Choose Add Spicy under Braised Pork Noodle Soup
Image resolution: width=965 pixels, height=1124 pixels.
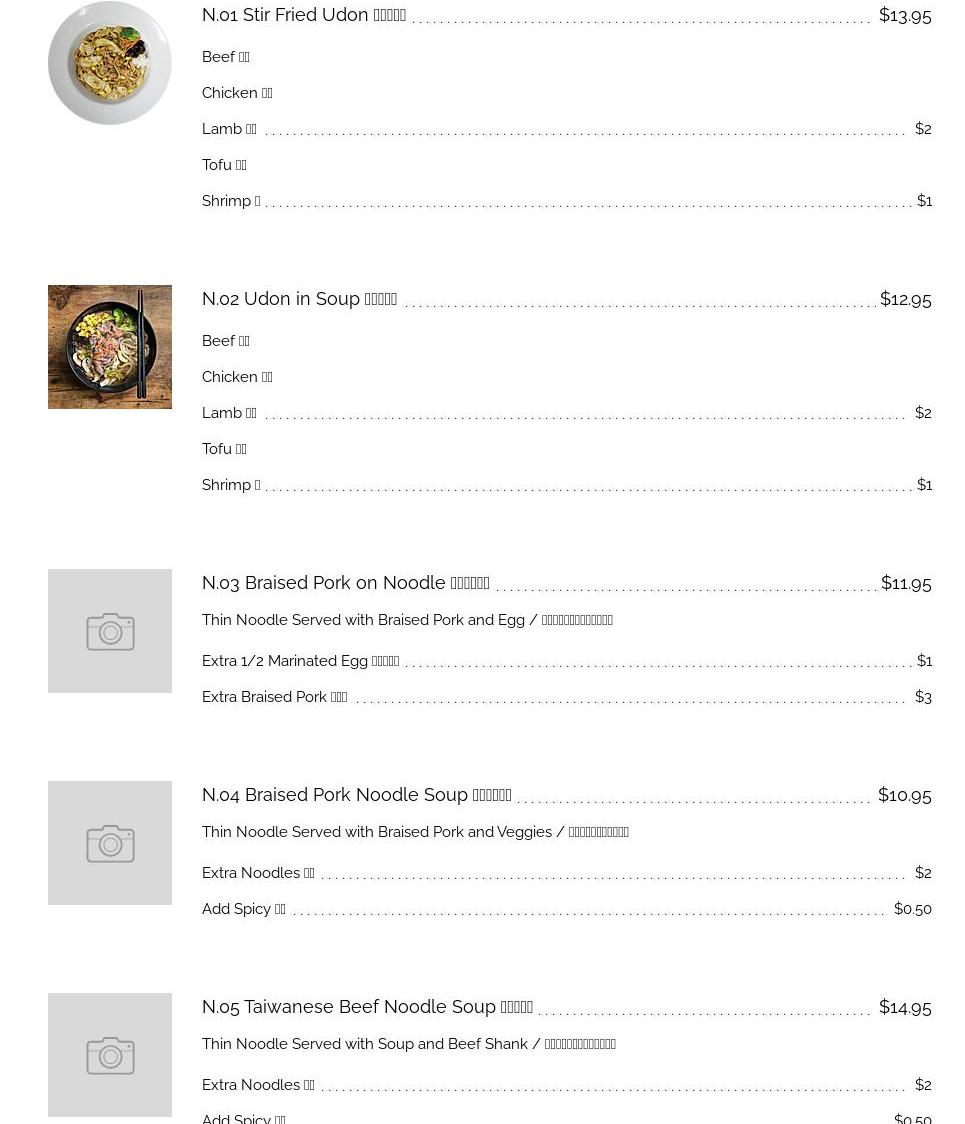tap(243, 909)
